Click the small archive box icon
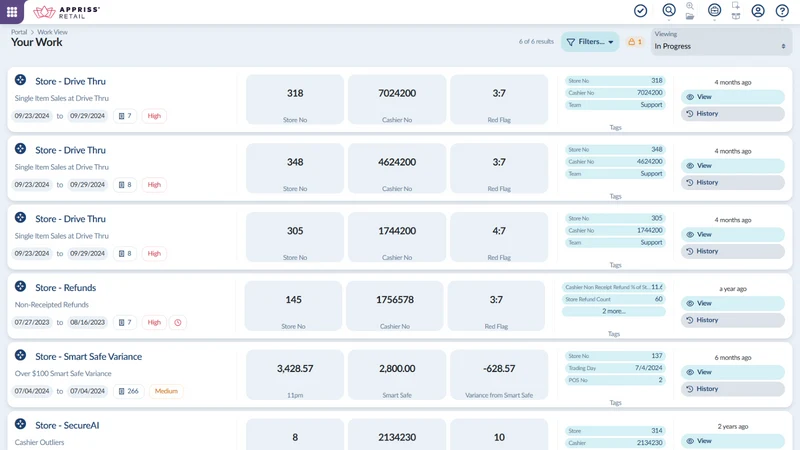The width and height of the screenshot is (800, 450). click(736, 17)
